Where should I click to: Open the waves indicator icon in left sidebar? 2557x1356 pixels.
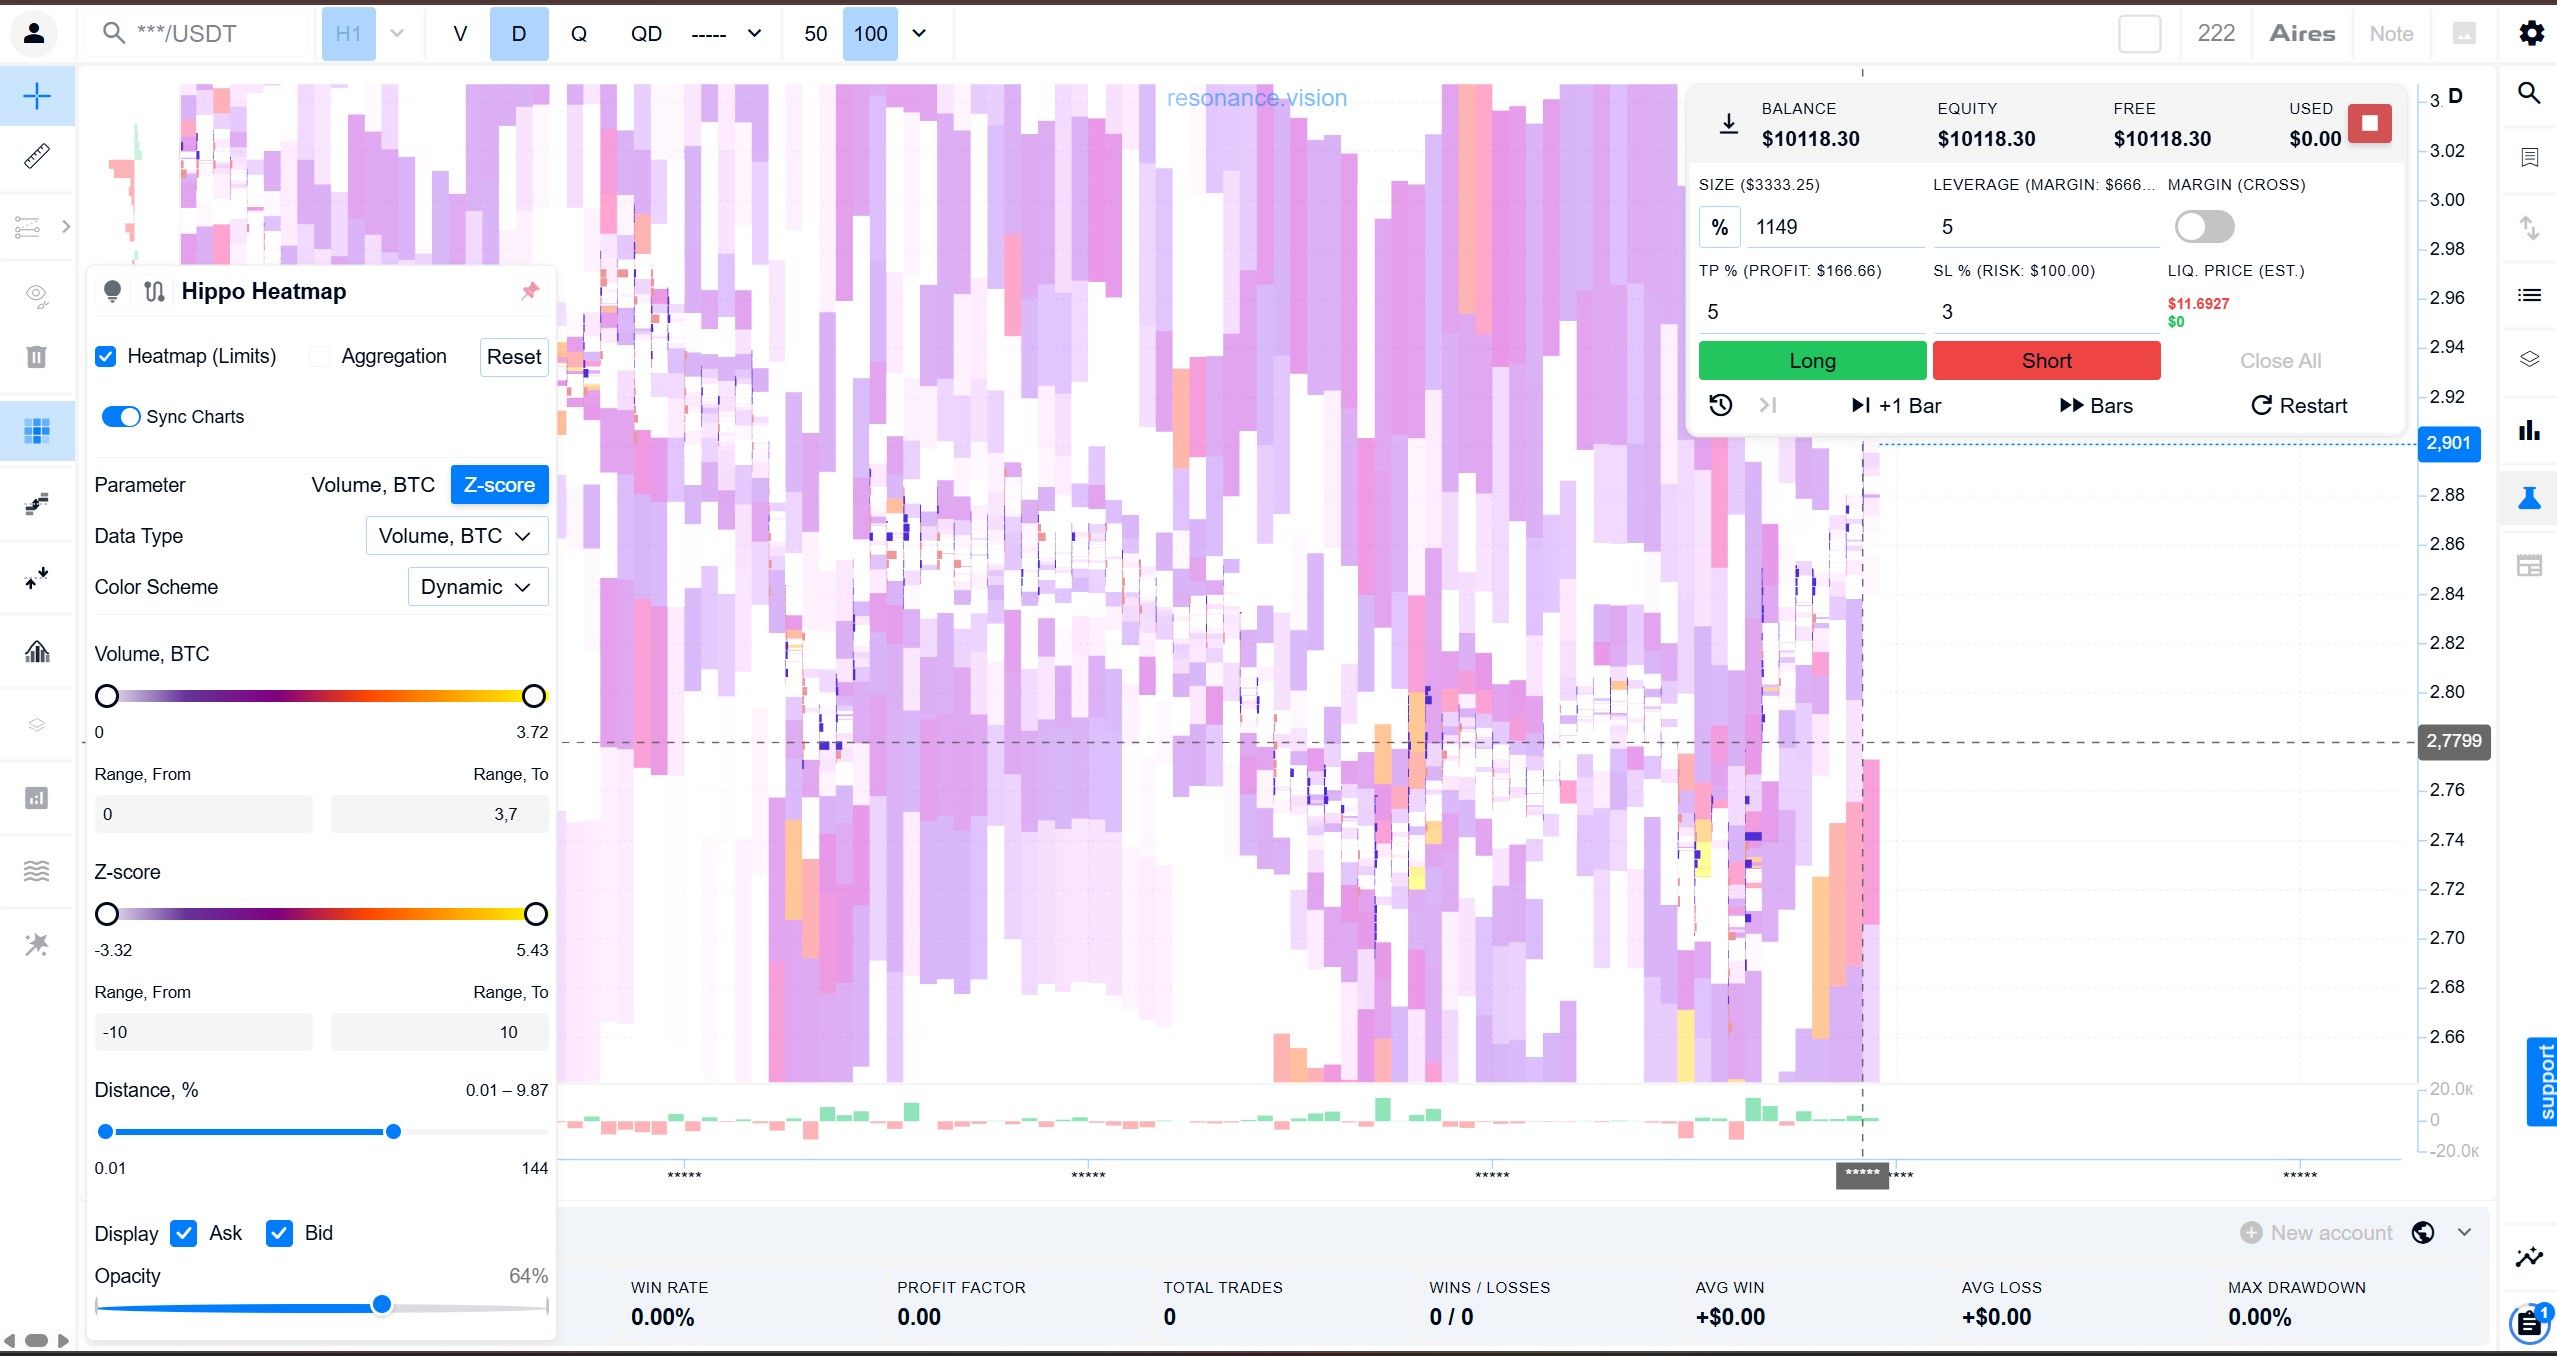(36, 871)
